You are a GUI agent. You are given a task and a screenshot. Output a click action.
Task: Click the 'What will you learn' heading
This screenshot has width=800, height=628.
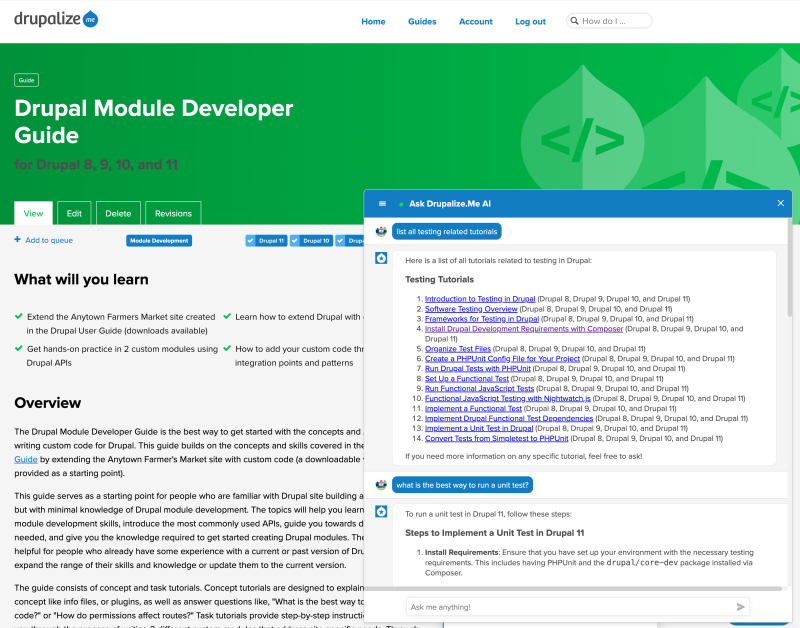pos(81,279)
